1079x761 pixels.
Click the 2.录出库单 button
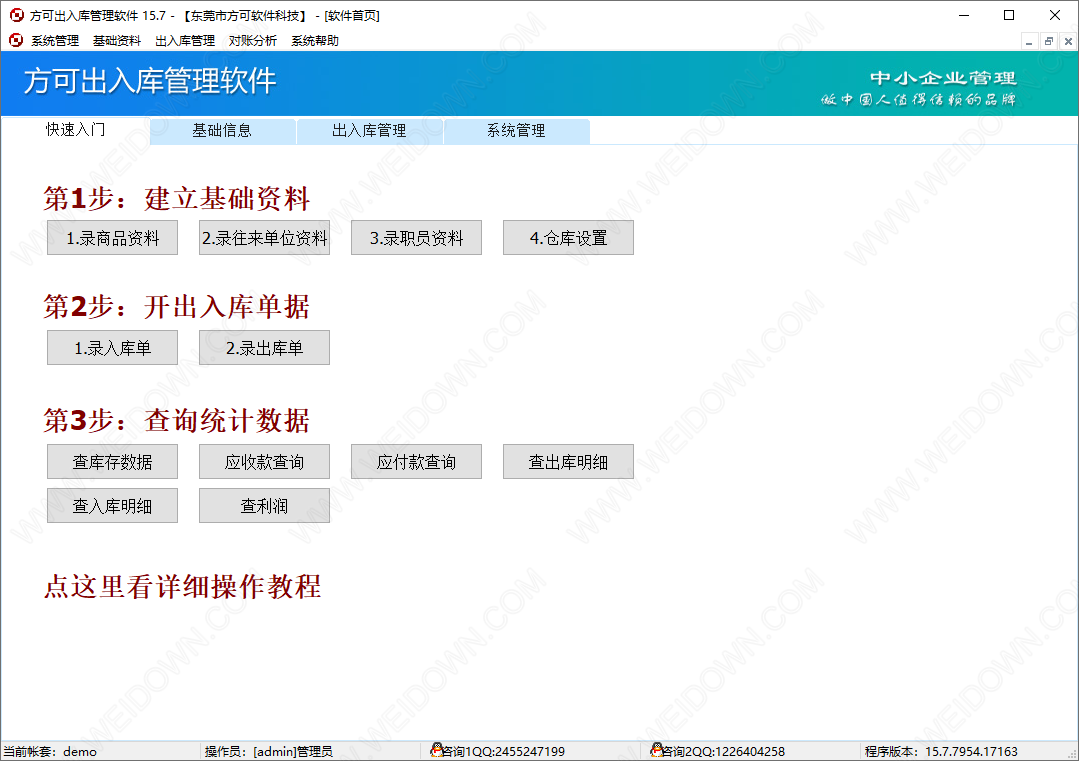[264, 348]
